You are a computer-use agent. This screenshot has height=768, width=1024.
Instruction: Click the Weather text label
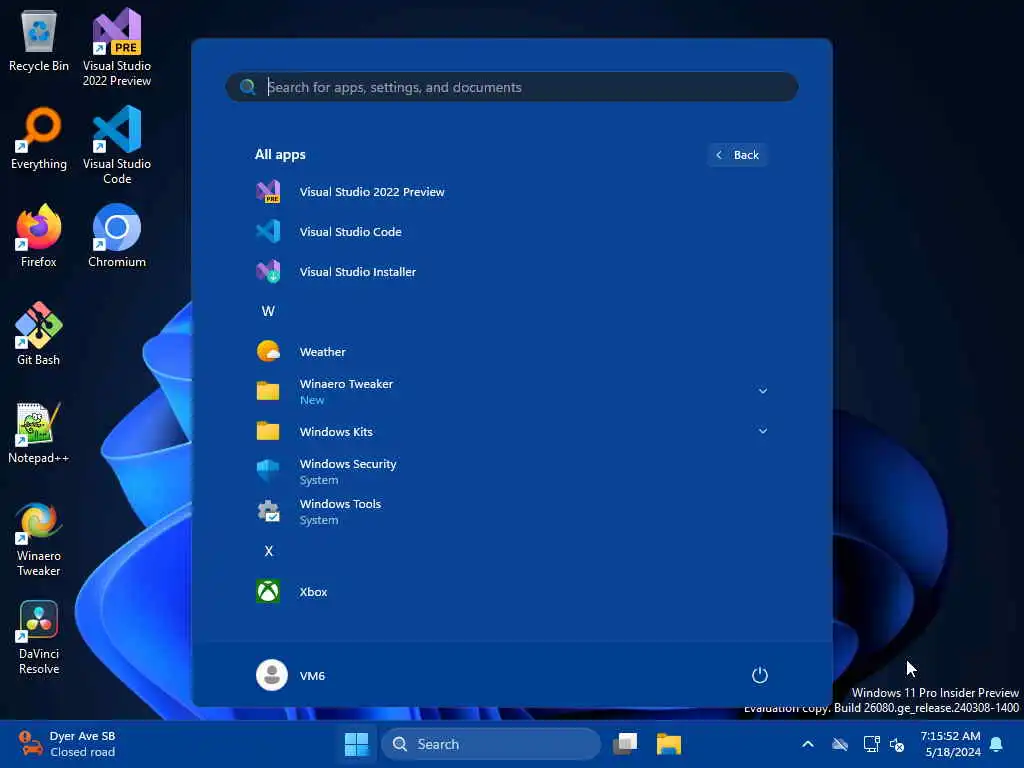point(322,351)
